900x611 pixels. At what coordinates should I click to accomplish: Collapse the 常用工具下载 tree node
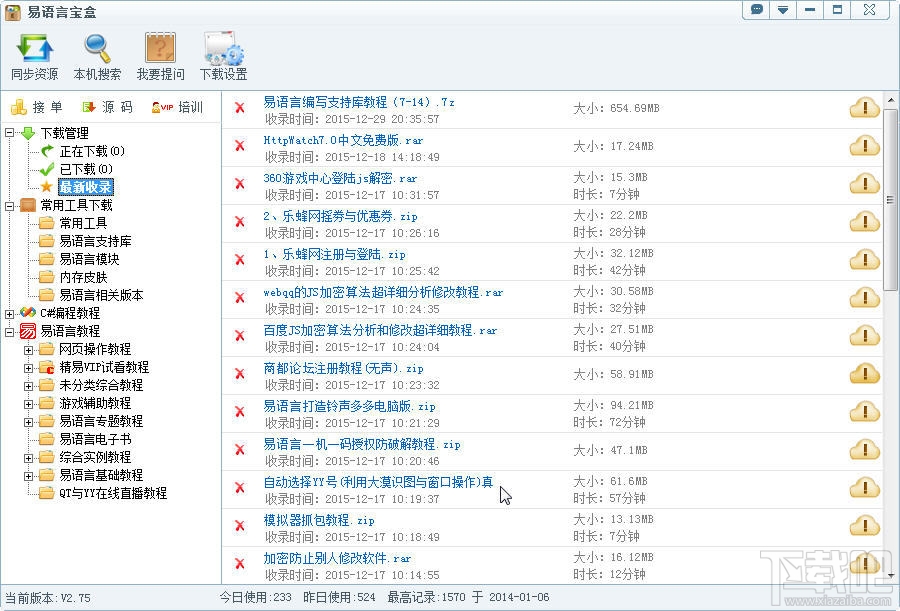[9, 206]
